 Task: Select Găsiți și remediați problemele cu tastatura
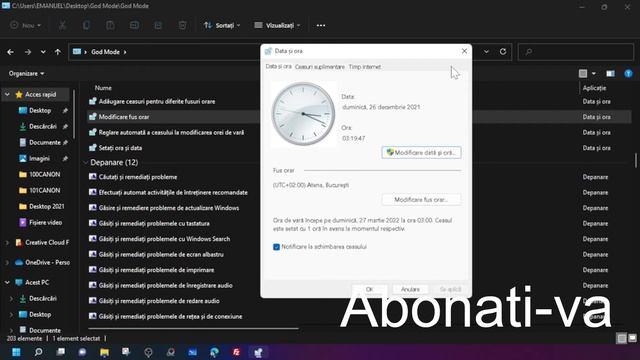(x=154, y=223)
